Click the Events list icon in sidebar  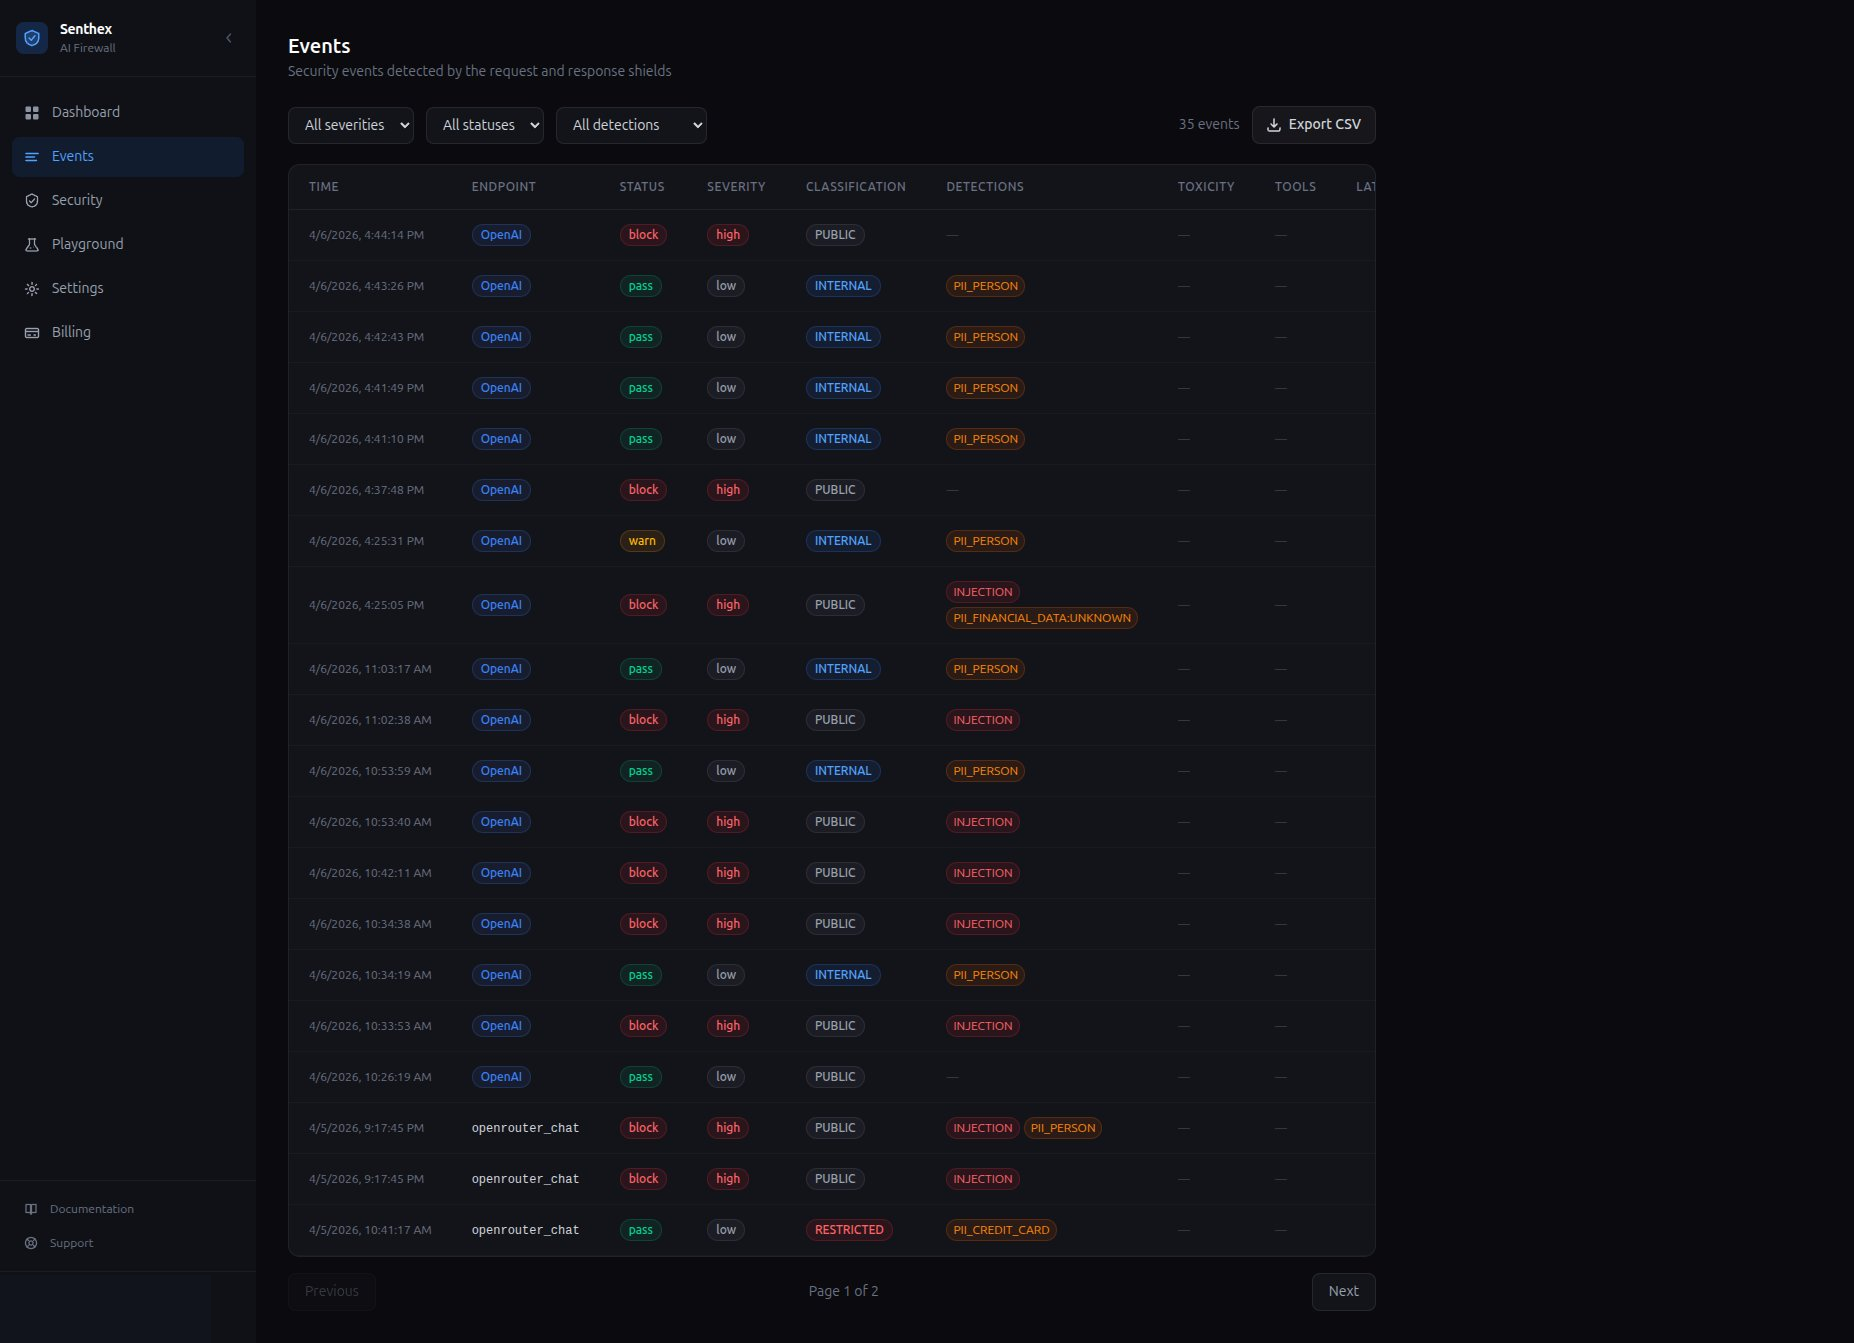pyautogui.click(x=32, y=157)
